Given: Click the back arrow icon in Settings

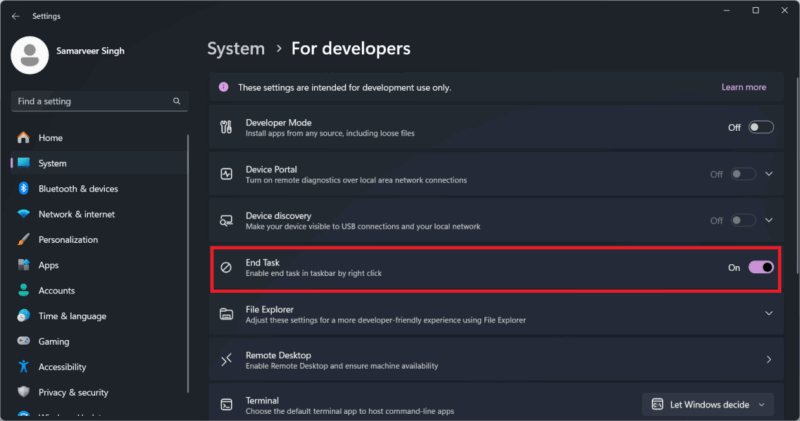Looking at the screenshot, I should point(15,16).
